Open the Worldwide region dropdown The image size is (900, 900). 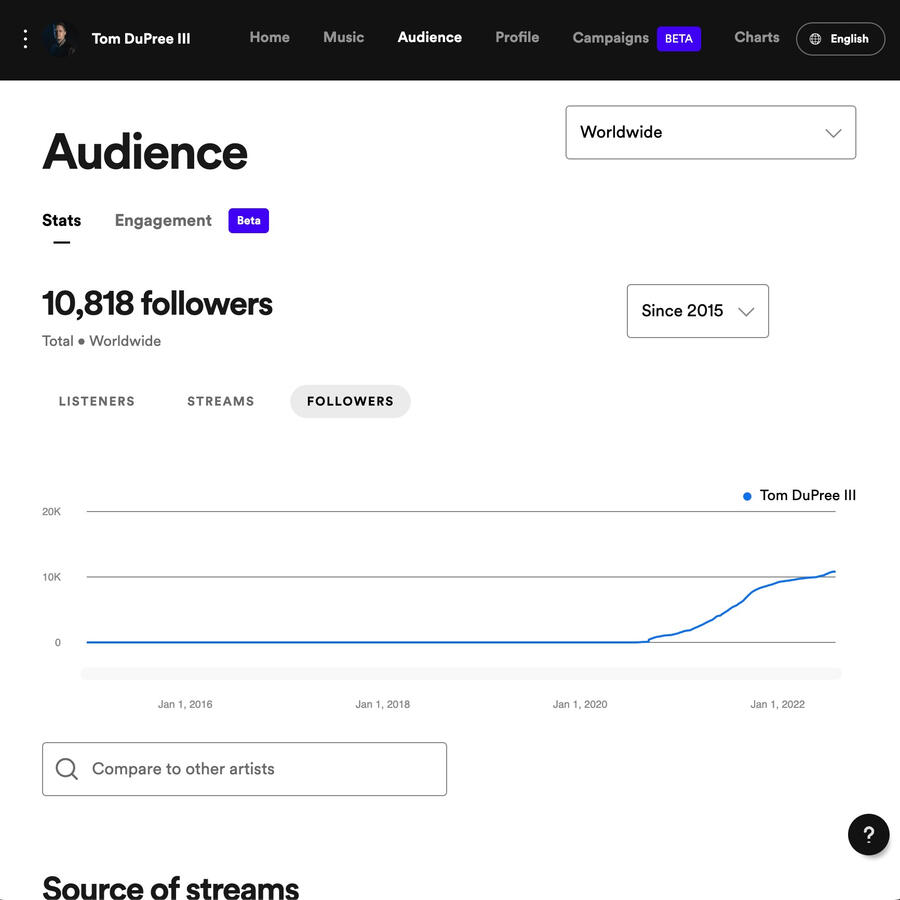[x=710, y=132]
